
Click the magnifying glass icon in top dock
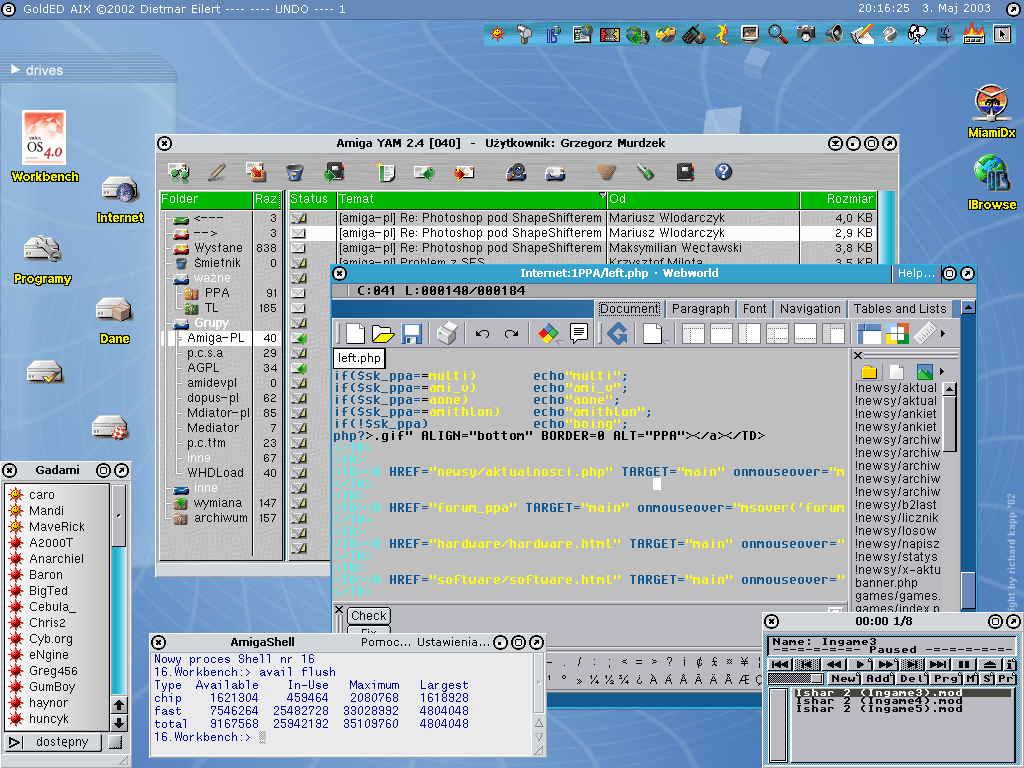tap(777, 34)
